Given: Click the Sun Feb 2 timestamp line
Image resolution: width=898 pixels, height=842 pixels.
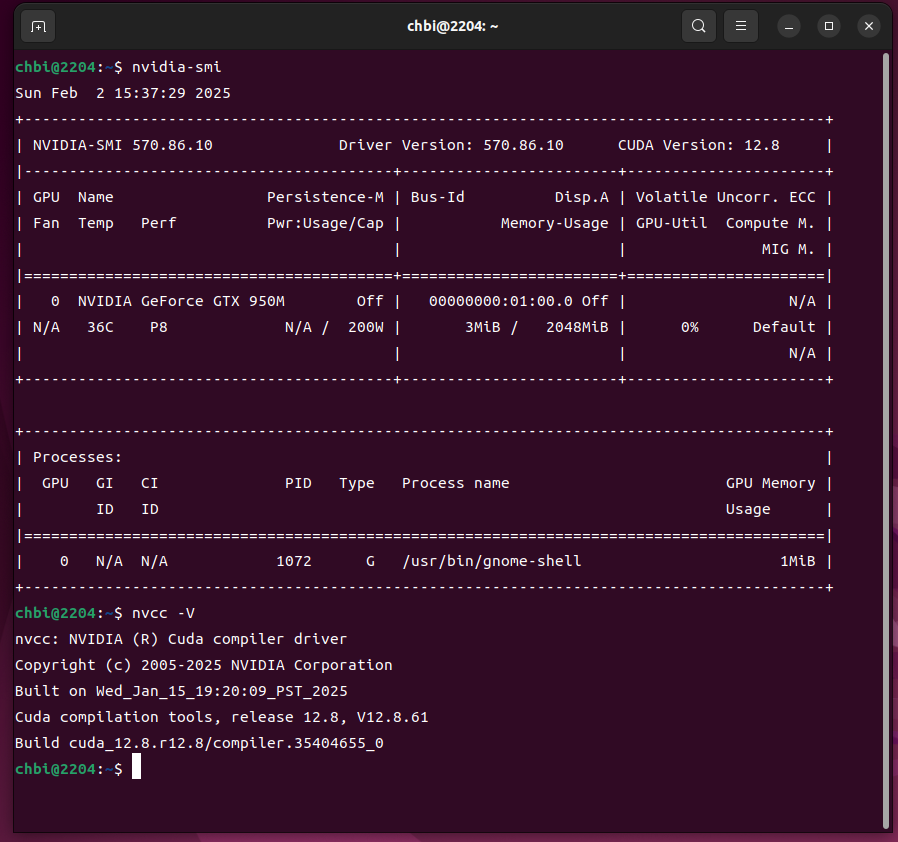Looking at the screenshot, I should (x=123, y=93).
